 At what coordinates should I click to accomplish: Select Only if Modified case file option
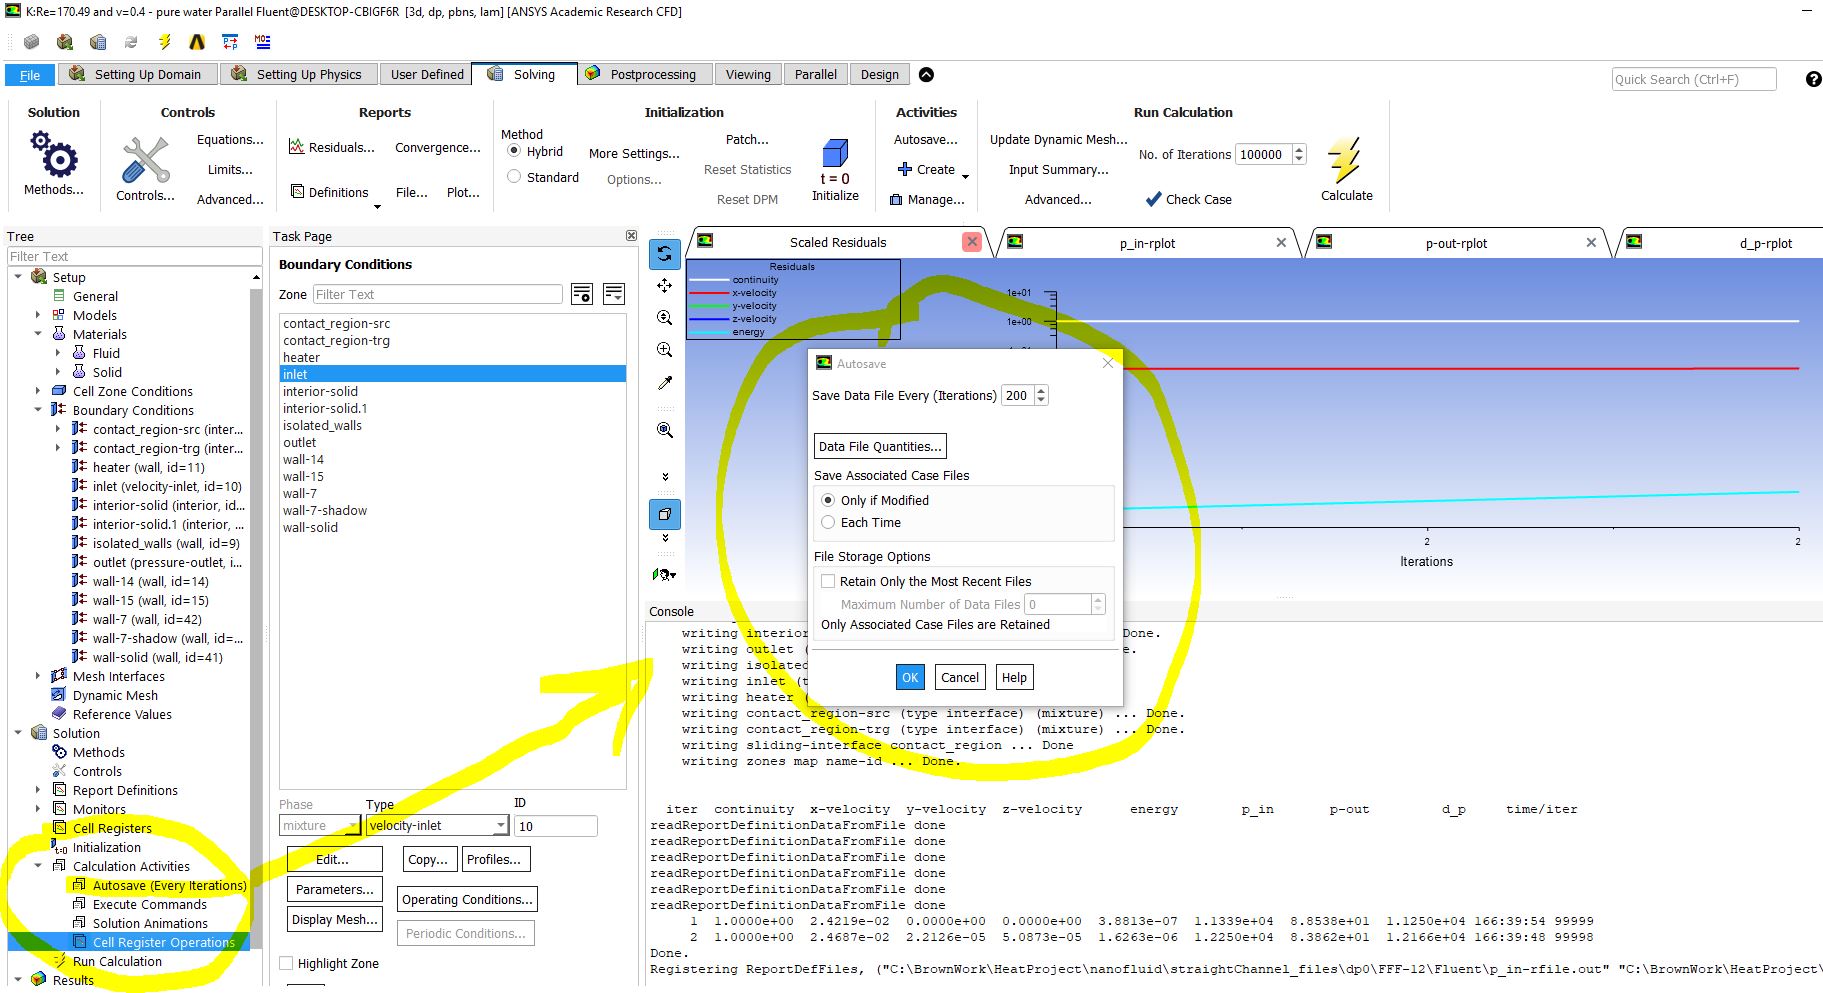828,500
